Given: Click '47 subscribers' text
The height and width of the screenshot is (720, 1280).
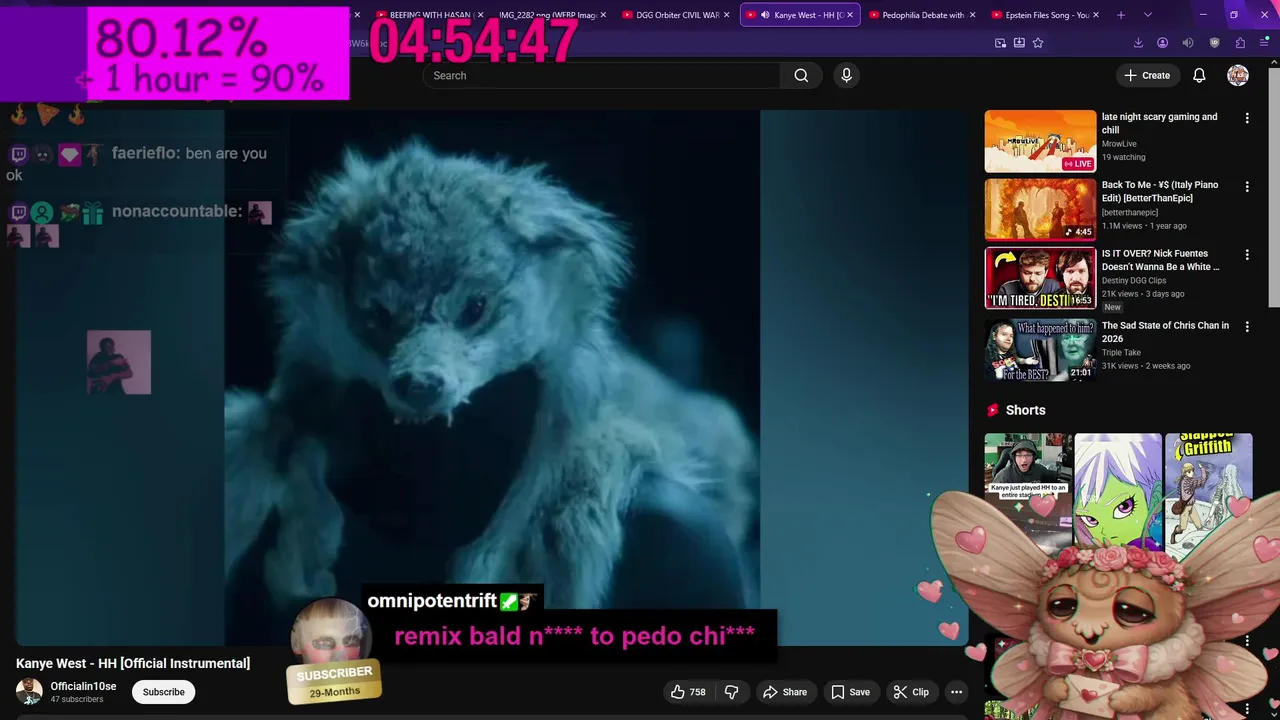Looking at the screenshot, I should tap(77, 699).
